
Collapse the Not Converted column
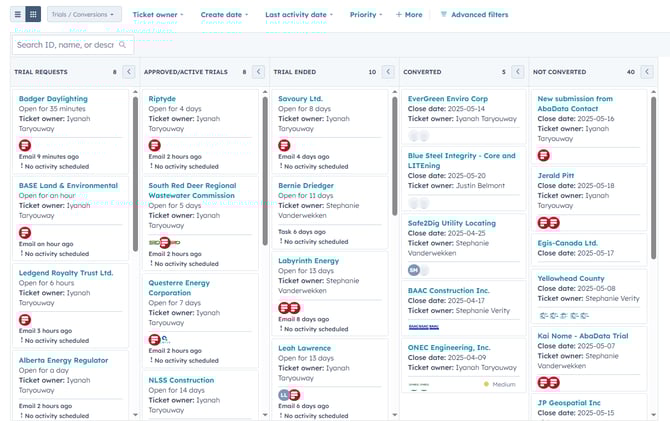coord(648,72)
